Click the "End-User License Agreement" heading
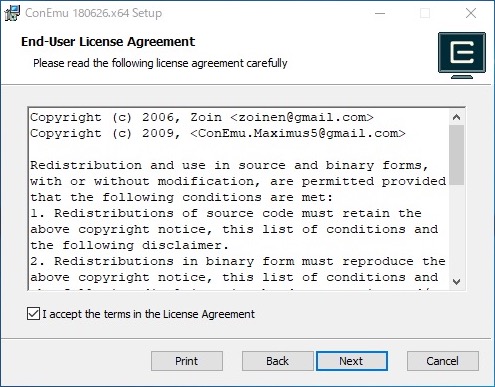This screenshot has width=495, height=387. (x=108, y=42)
